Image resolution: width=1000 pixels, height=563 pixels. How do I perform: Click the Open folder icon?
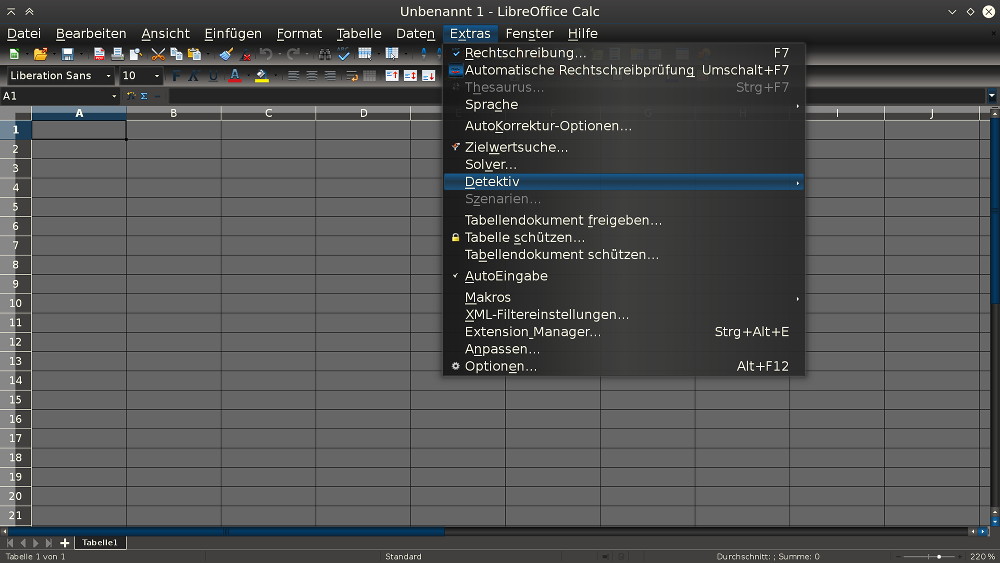[40, 54]
